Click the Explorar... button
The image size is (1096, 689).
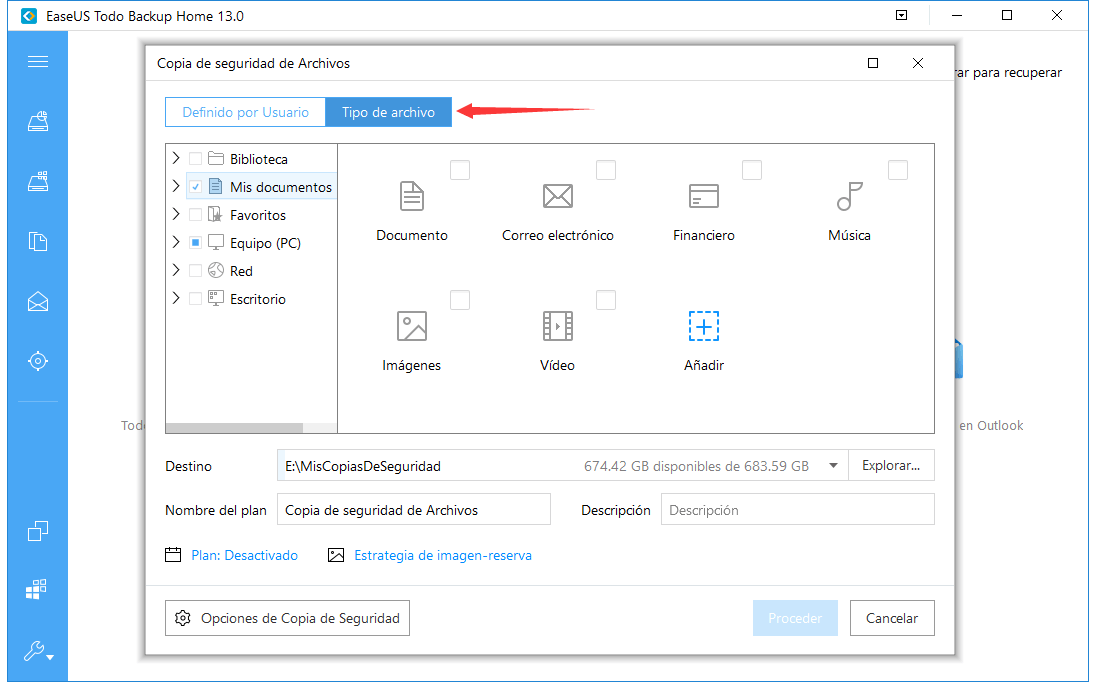click(x=891, y=465)
